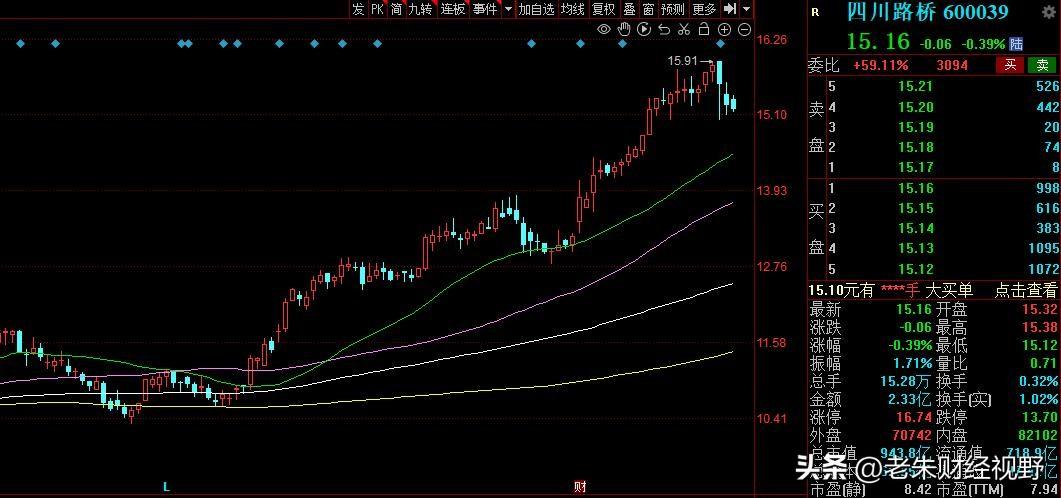The height and width of the screenshot is (498, 1061).
Task: Click the red 买 buy button
Action: click(x=1010, y=65)
